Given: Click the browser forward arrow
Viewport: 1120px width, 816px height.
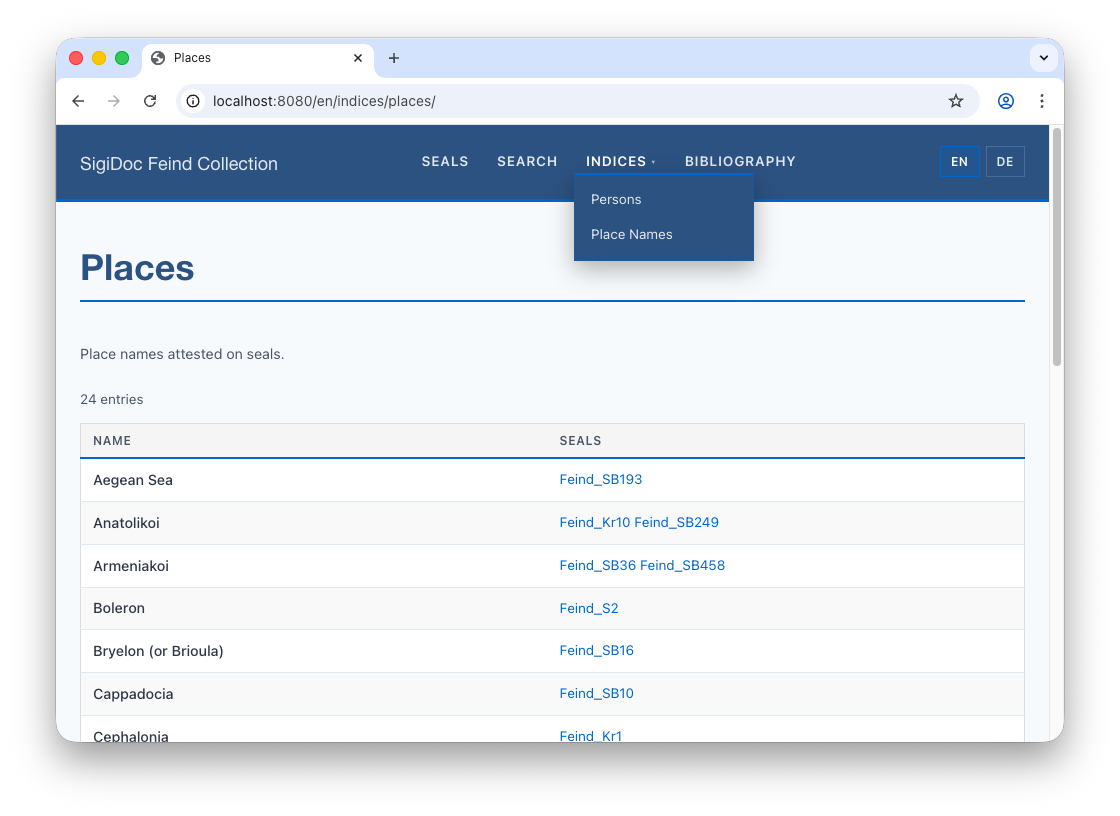Looking at the screenshot, I should pos(114,101).
